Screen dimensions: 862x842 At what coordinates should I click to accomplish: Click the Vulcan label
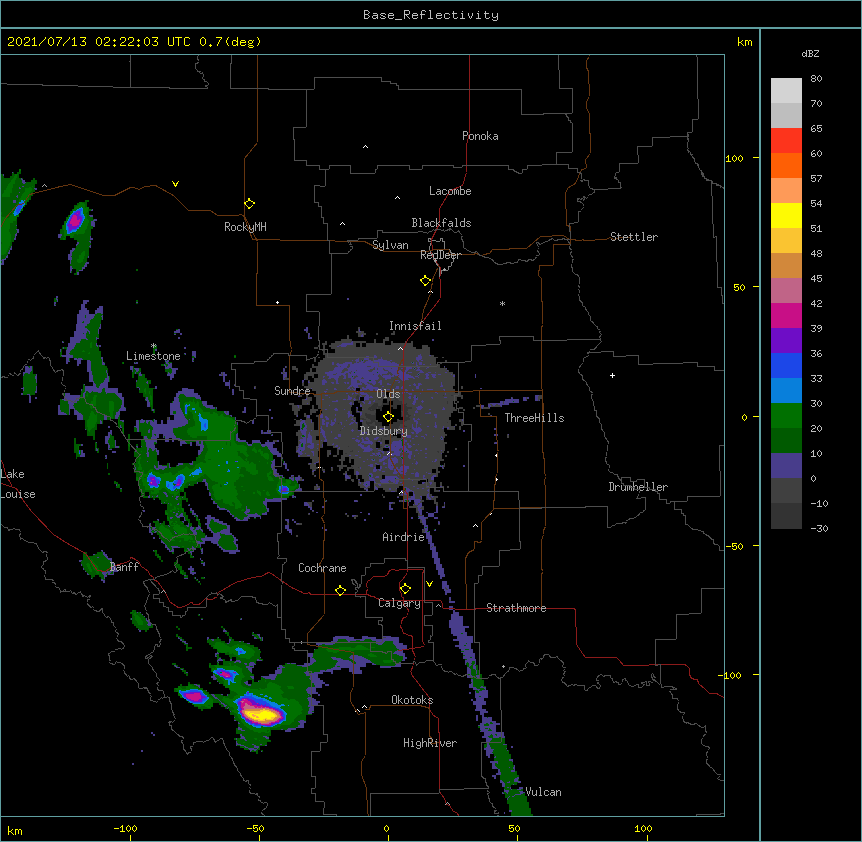543,792
